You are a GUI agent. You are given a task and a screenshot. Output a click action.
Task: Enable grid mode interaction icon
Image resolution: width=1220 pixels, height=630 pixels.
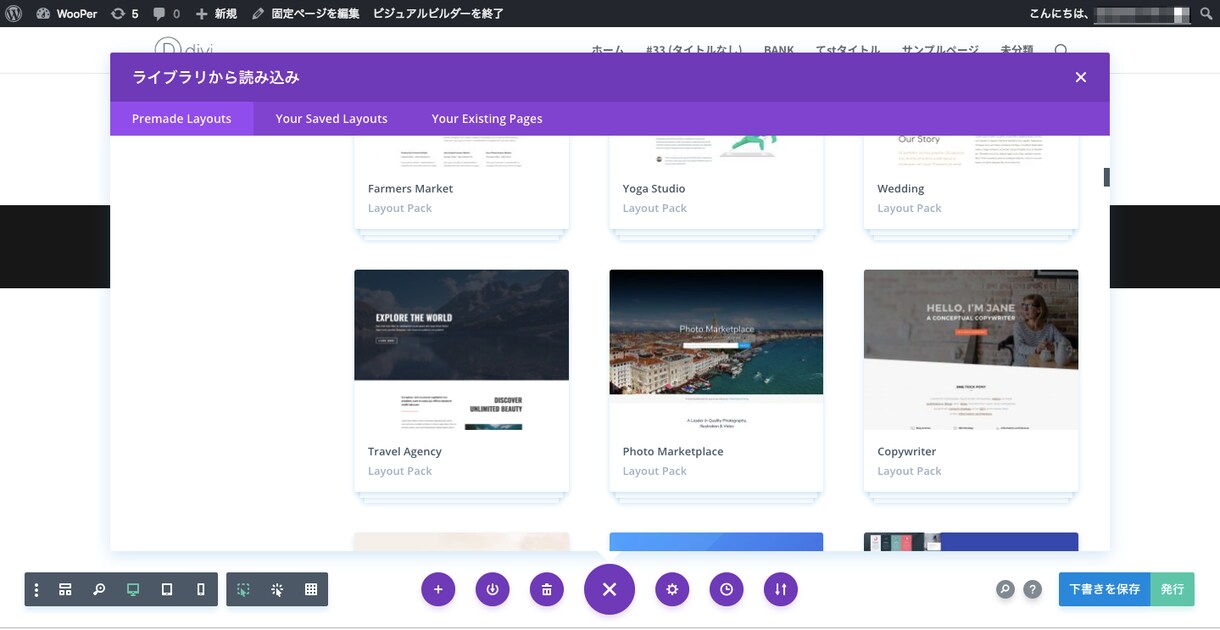coord(311,590)
